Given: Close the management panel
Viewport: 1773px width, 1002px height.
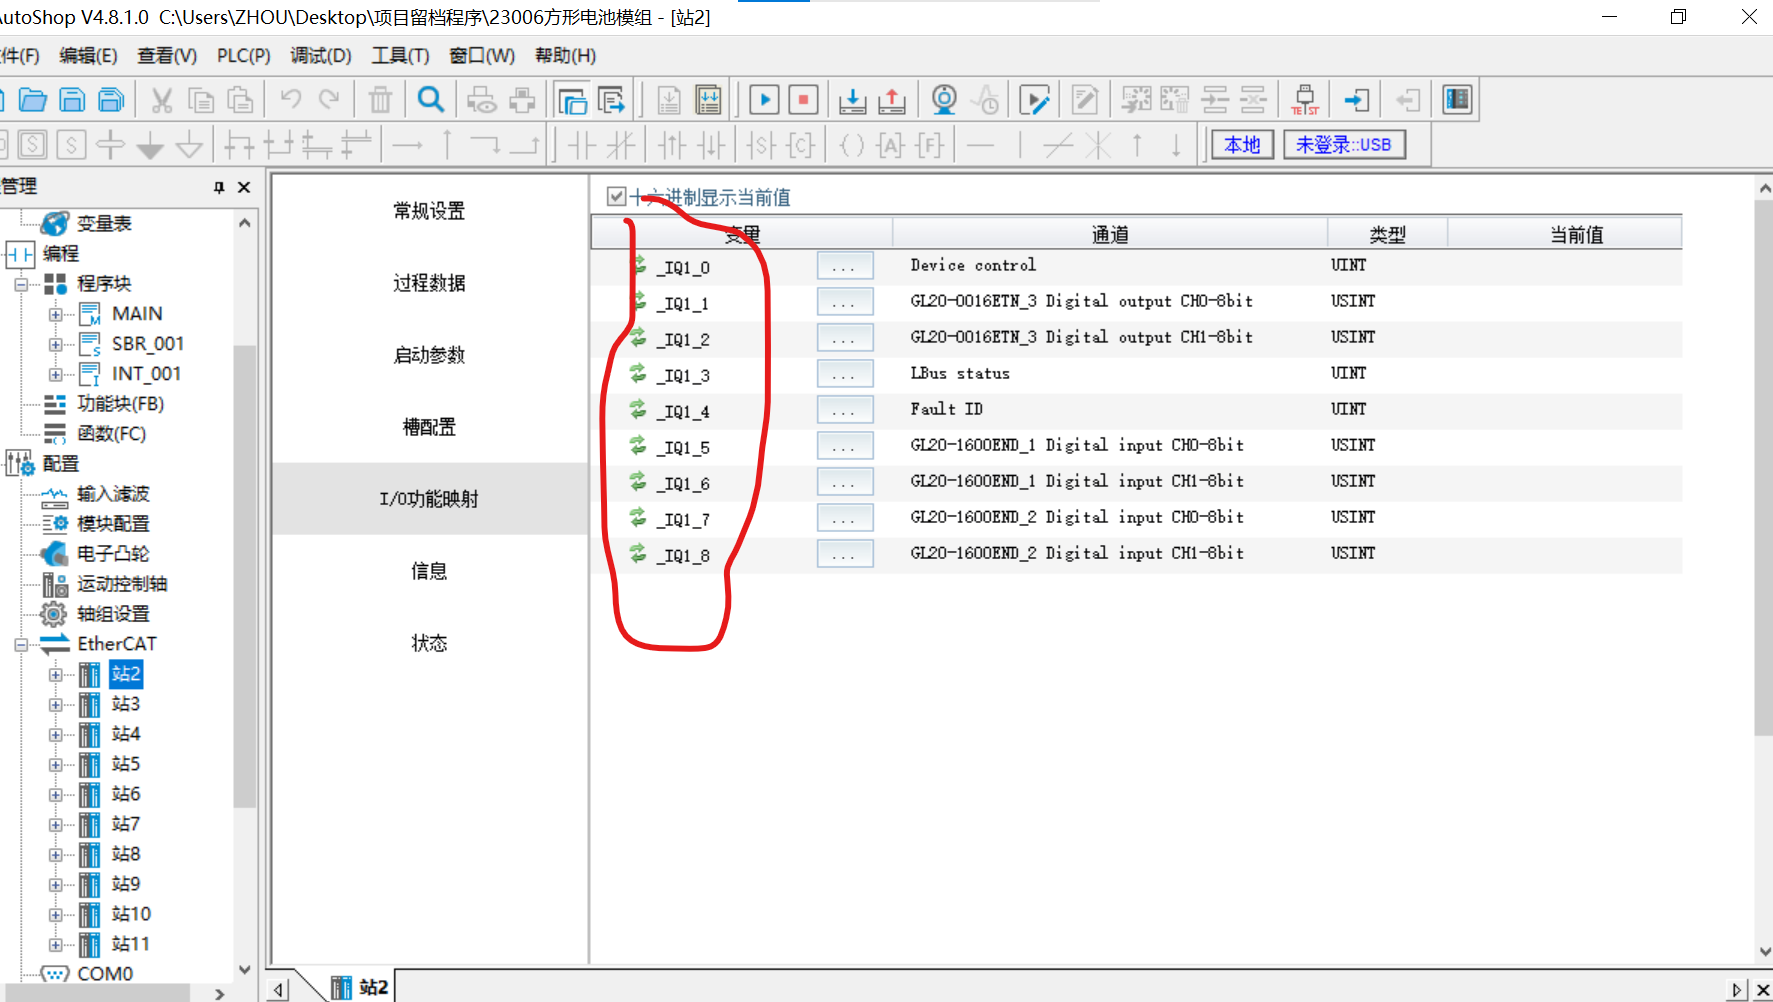Looking at the screenshot, I should [x=244, y=187].
